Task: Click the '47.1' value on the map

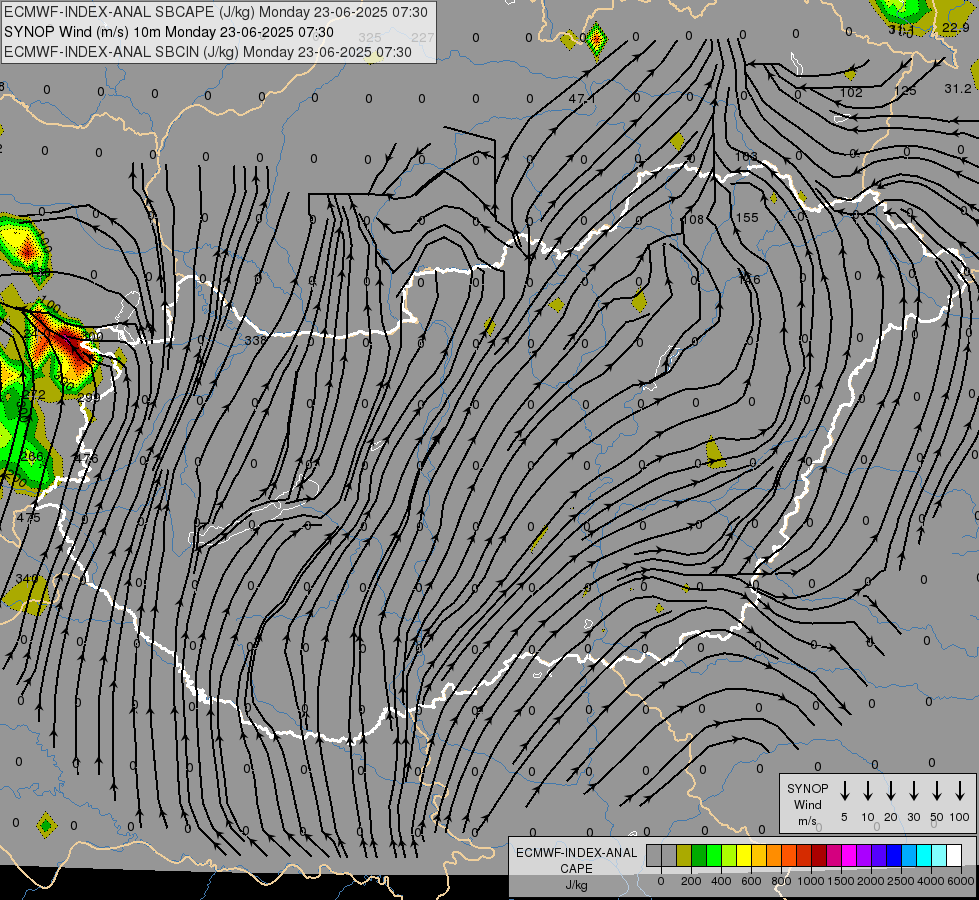Action: click(582, 99)
